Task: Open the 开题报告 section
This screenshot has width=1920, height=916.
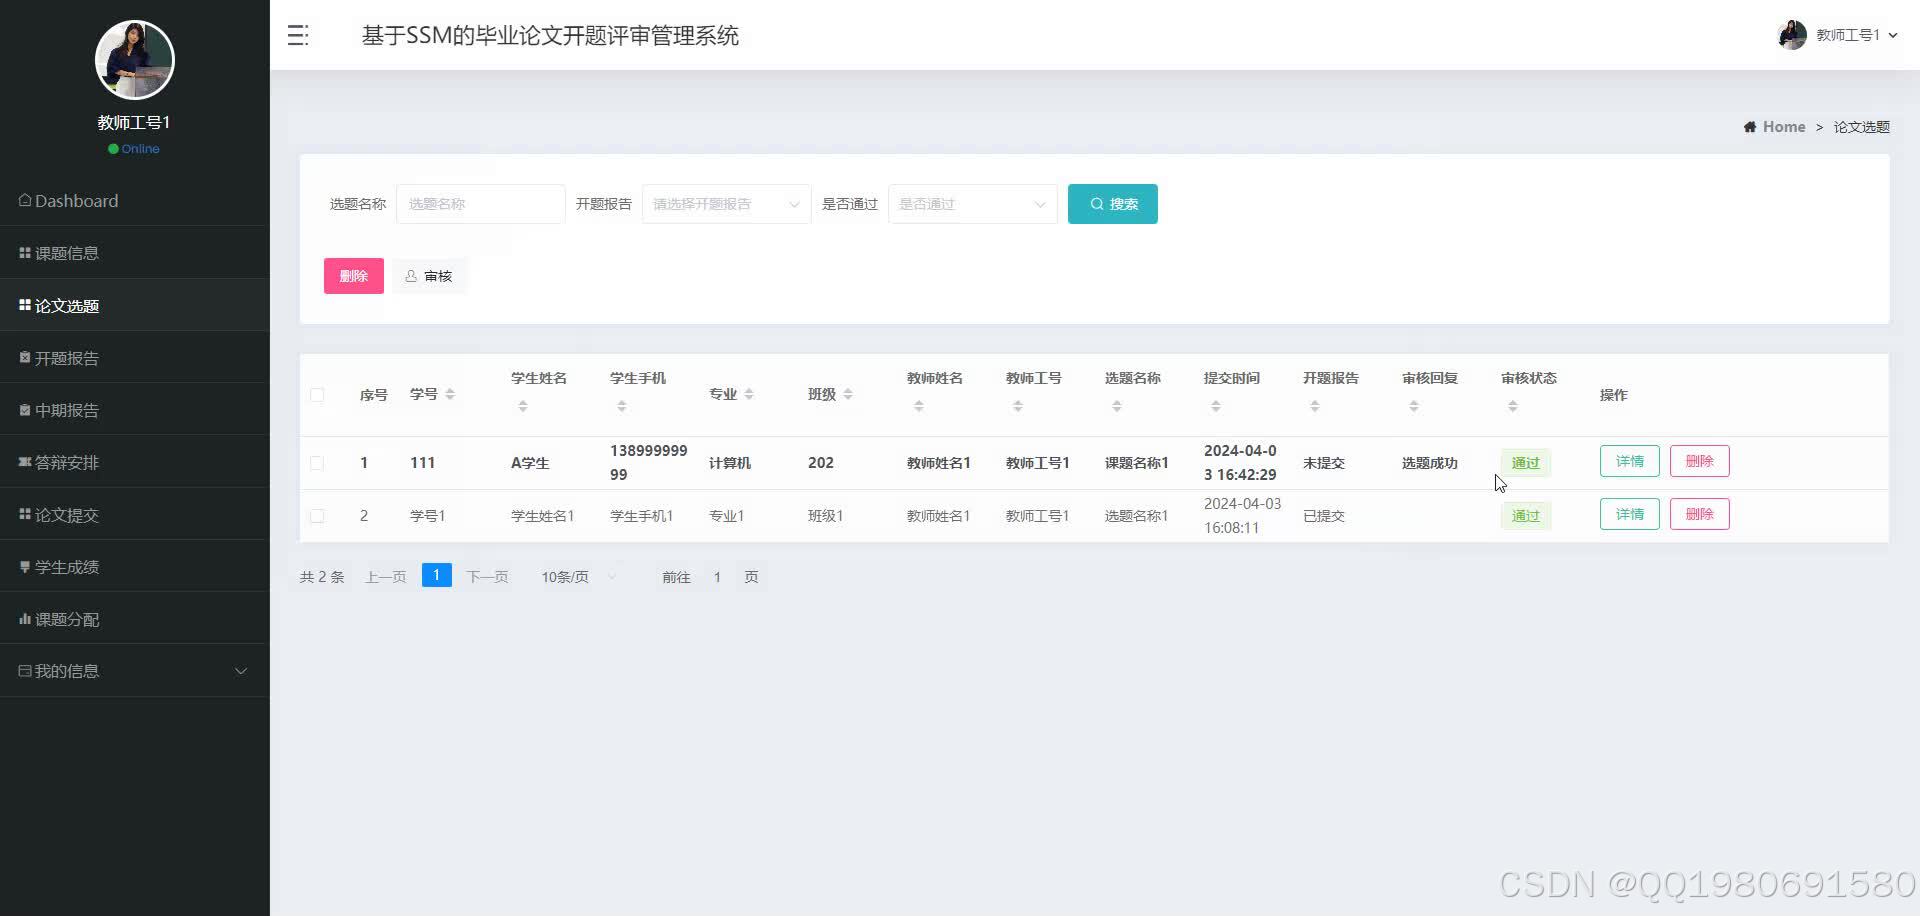Action: click(66, 357)
